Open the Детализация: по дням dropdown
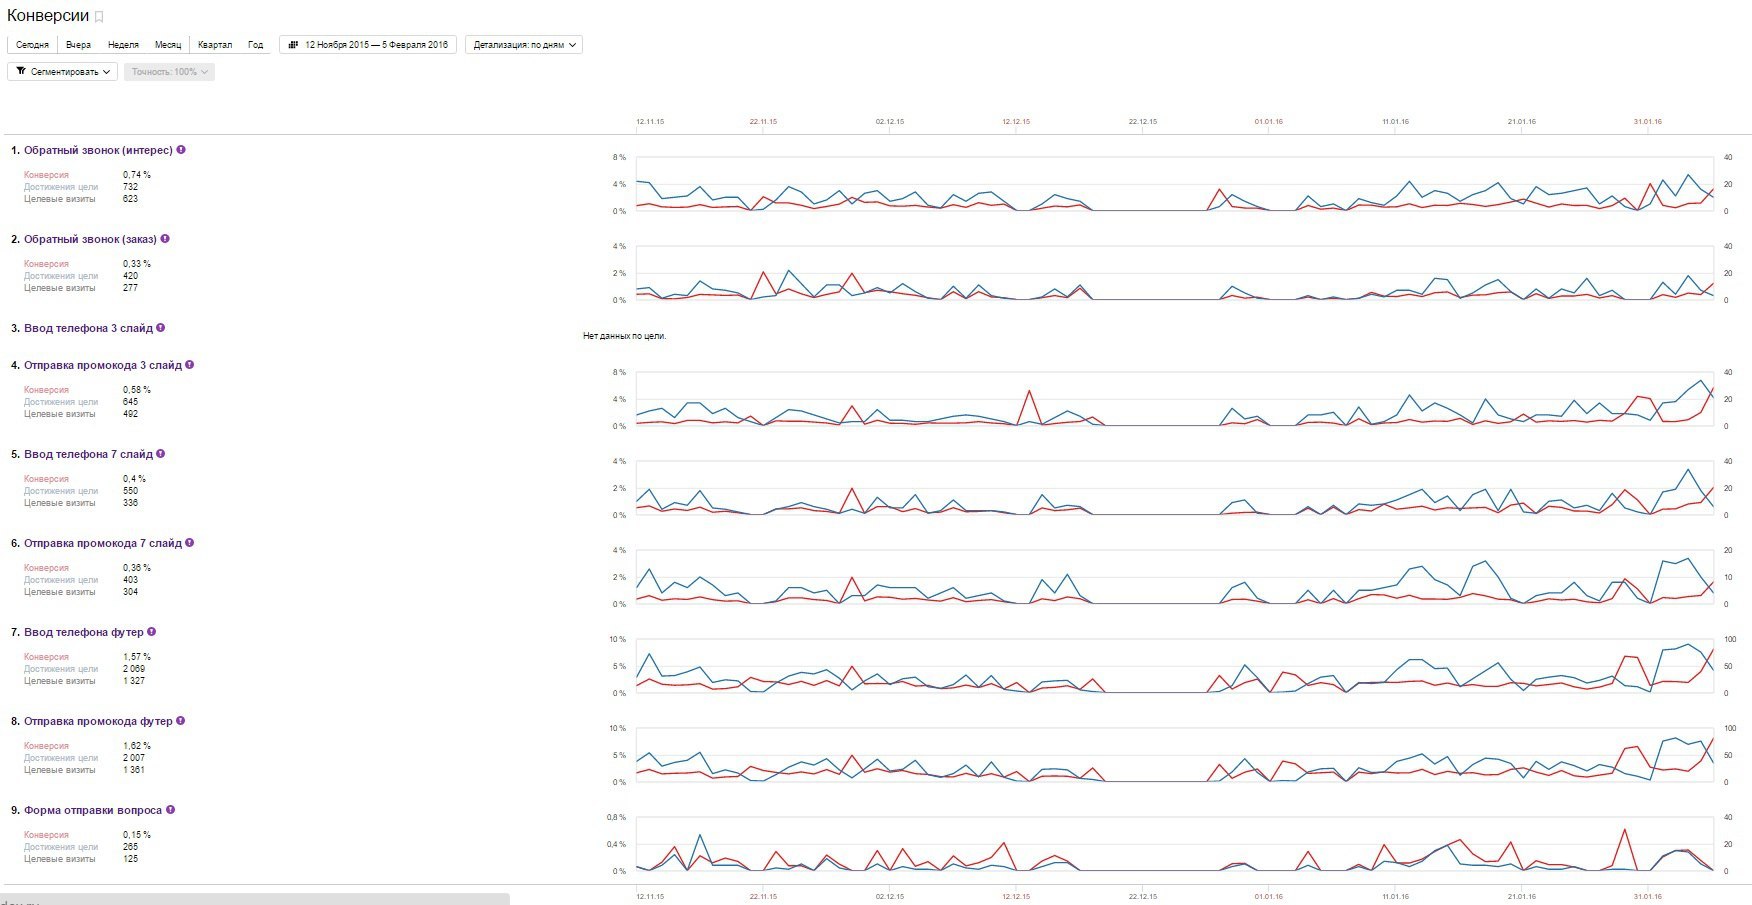The image size is (1752, 905). click(524, 45)
